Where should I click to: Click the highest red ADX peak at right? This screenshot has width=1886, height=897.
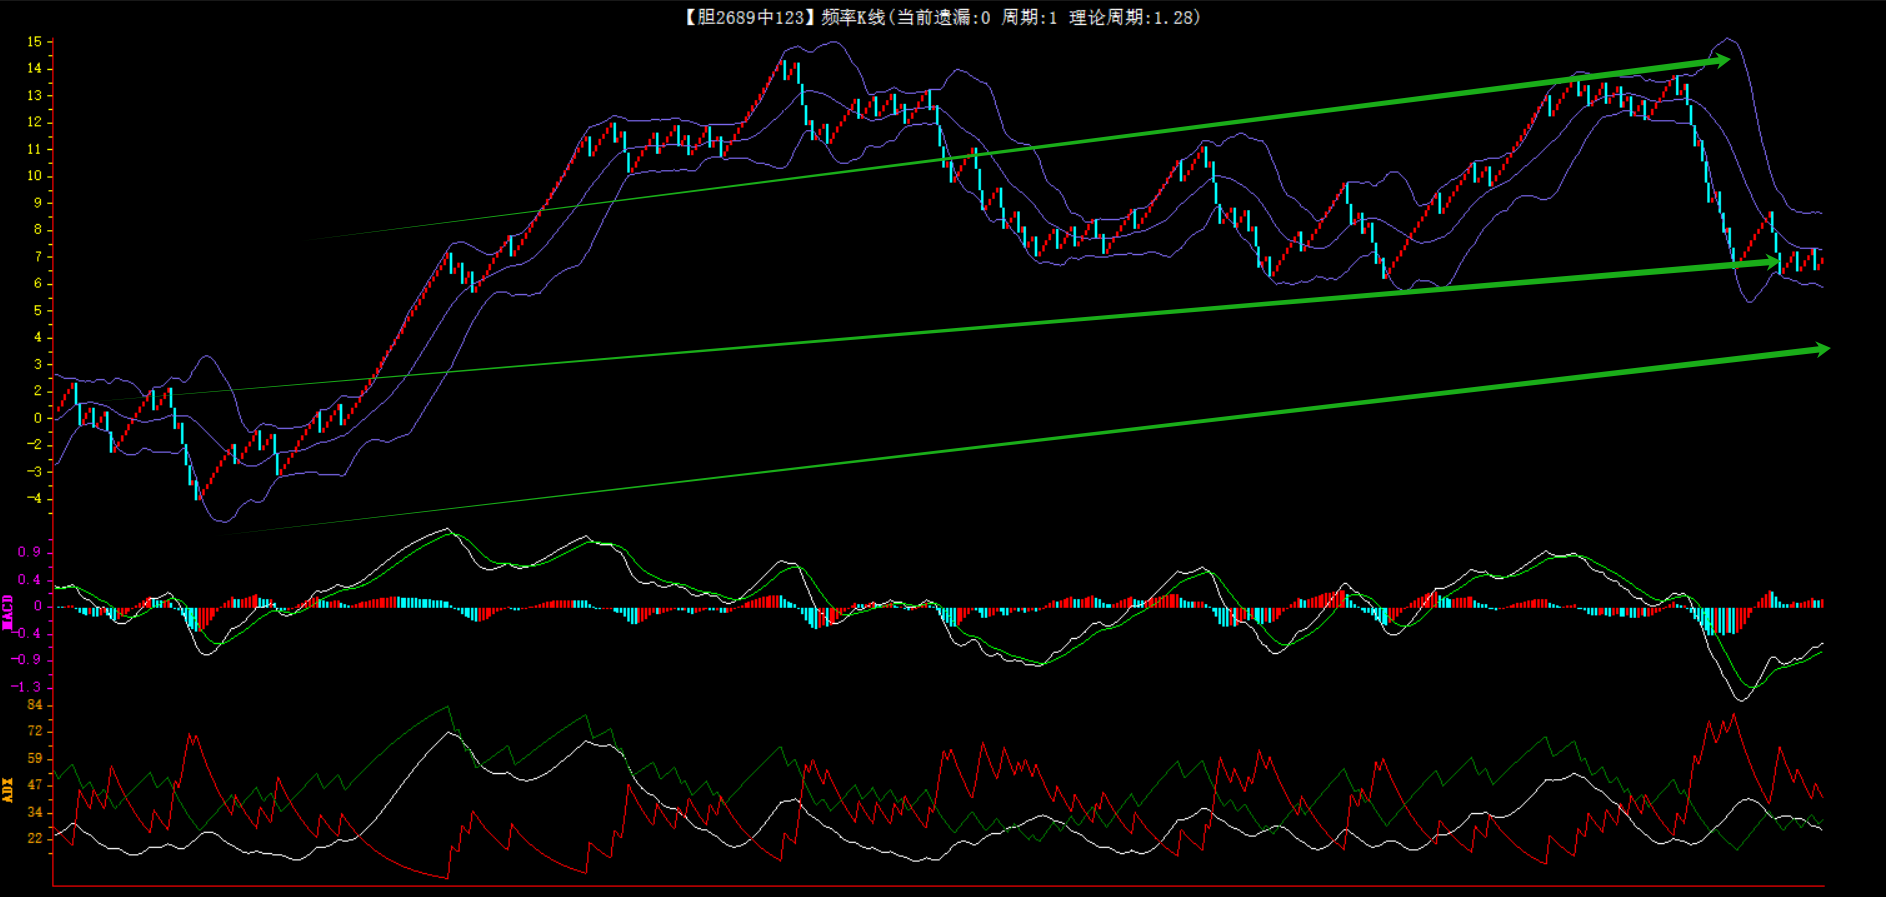(x=1733, y=715)
